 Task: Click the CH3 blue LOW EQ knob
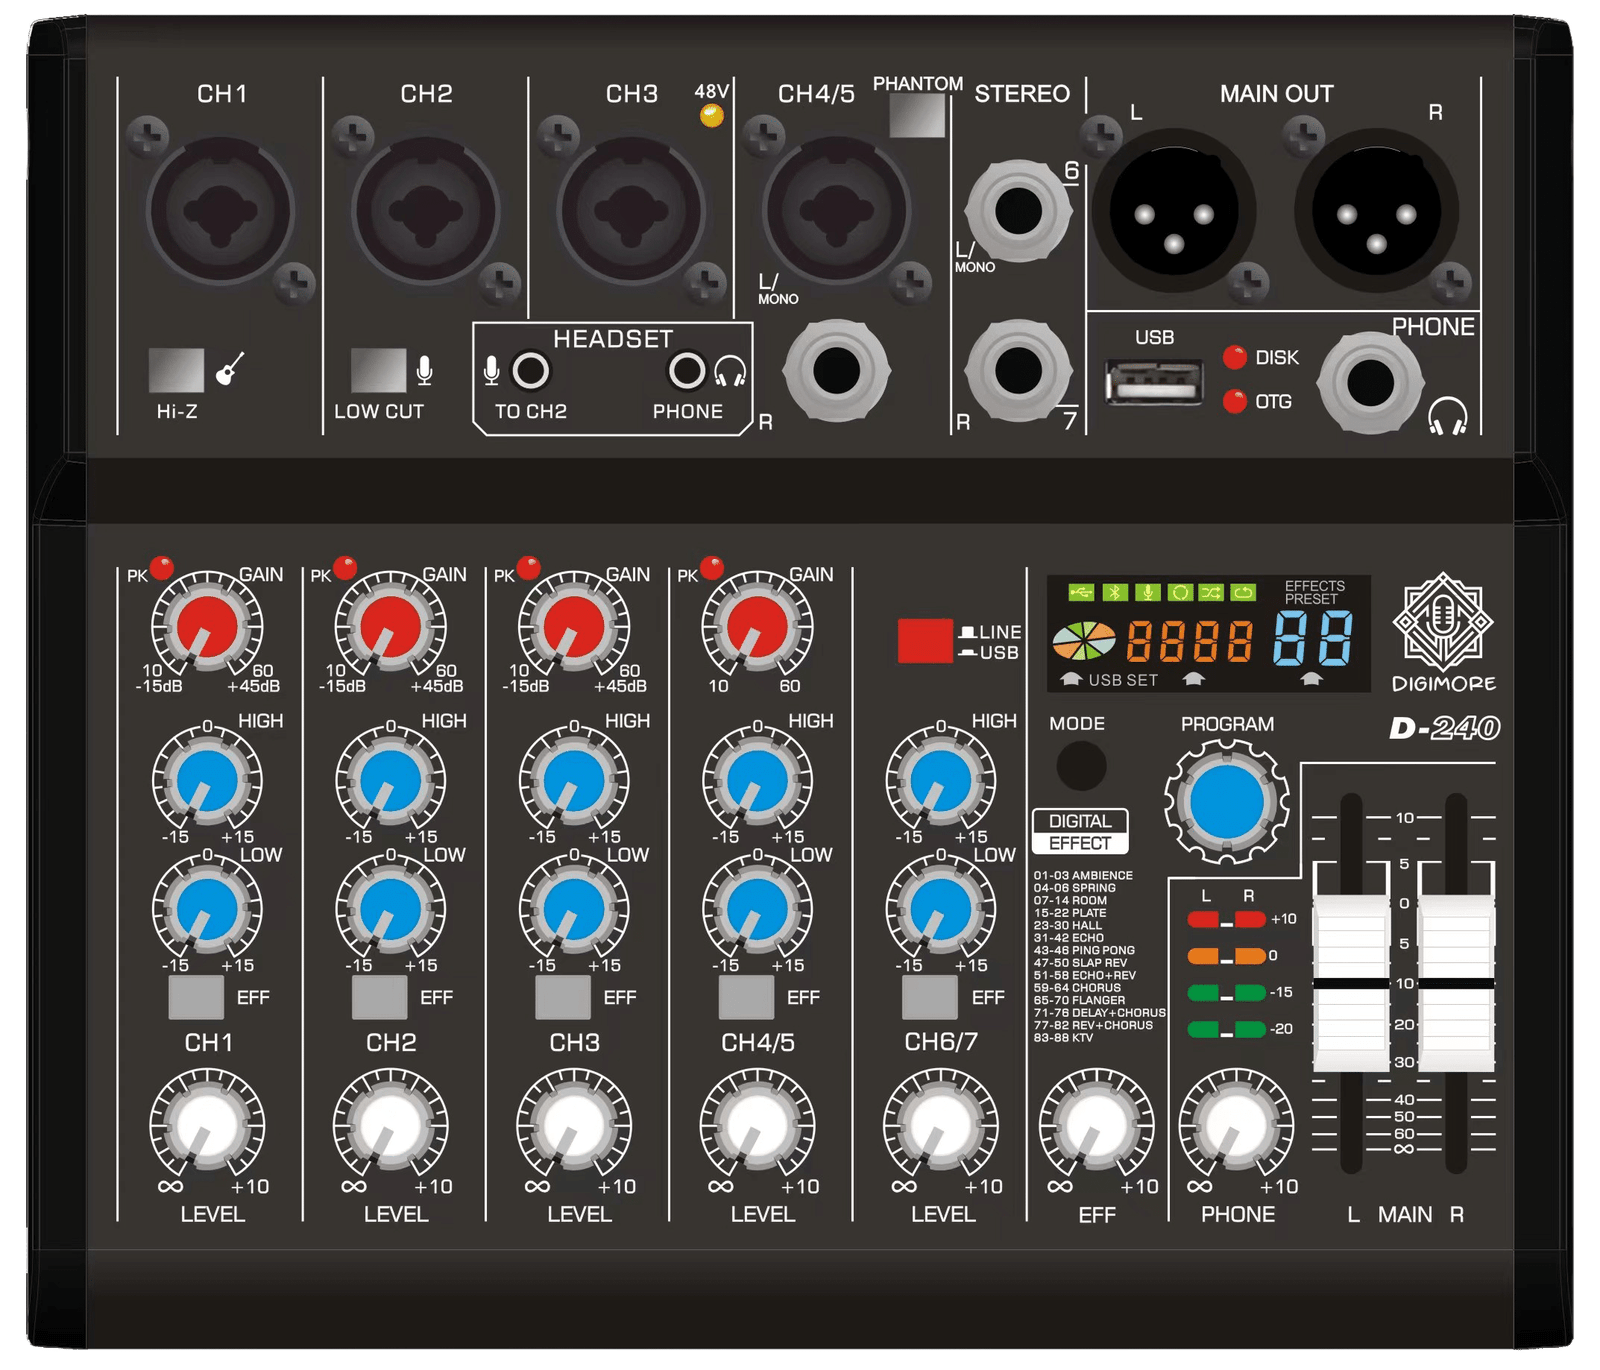(574, 909)
